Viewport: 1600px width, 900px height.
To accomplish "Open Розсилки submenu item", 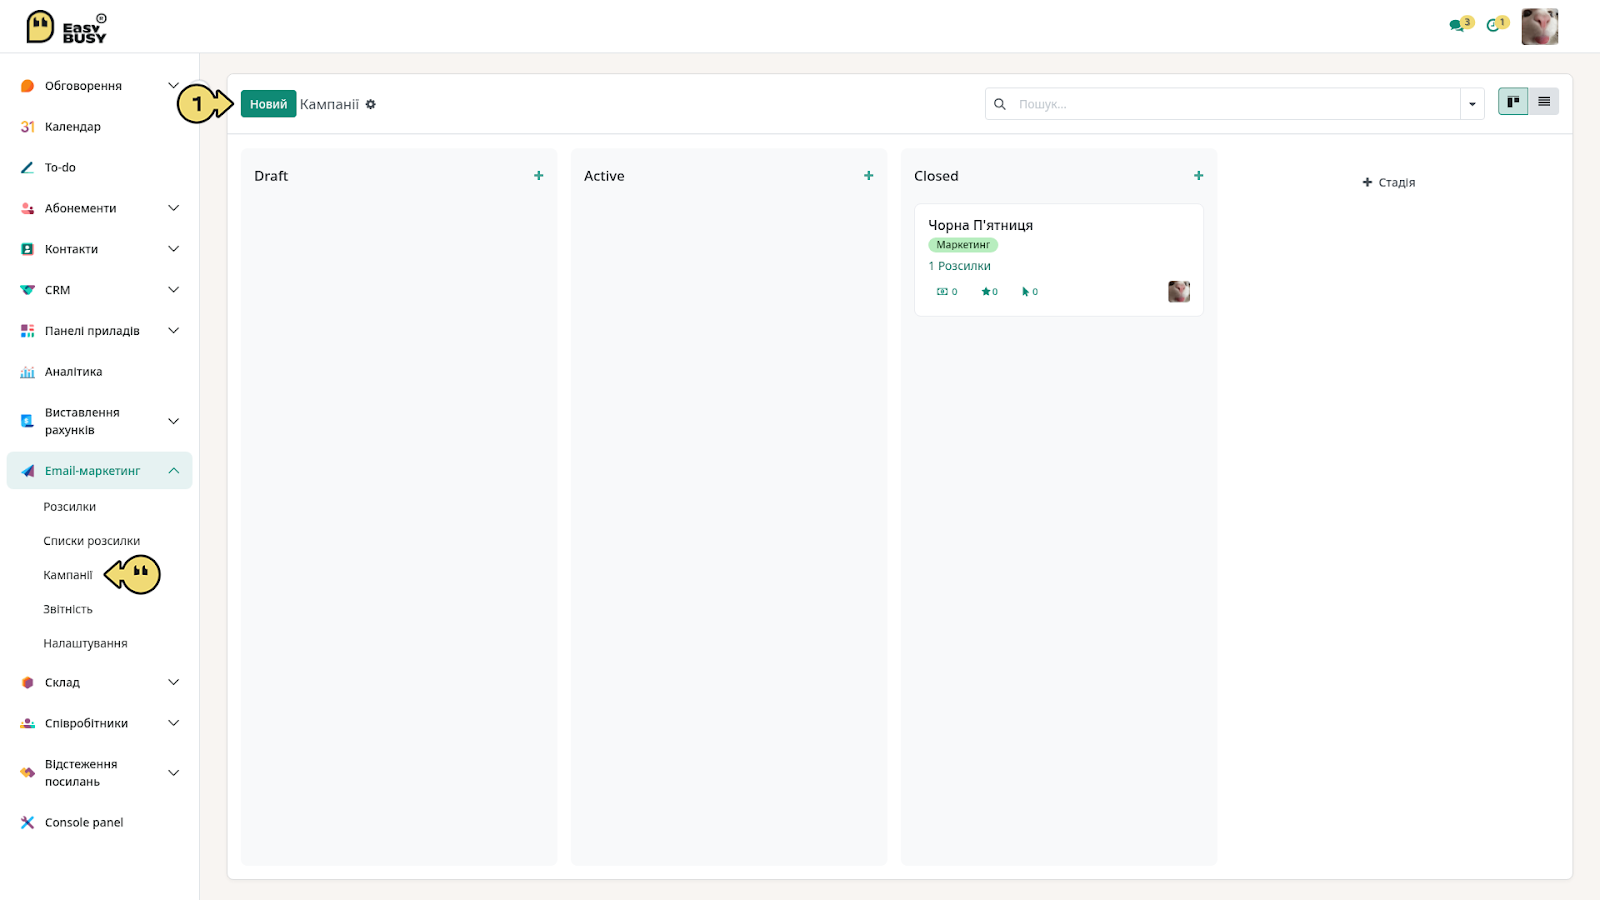I will pyautogui.click(x=70, y=507).
